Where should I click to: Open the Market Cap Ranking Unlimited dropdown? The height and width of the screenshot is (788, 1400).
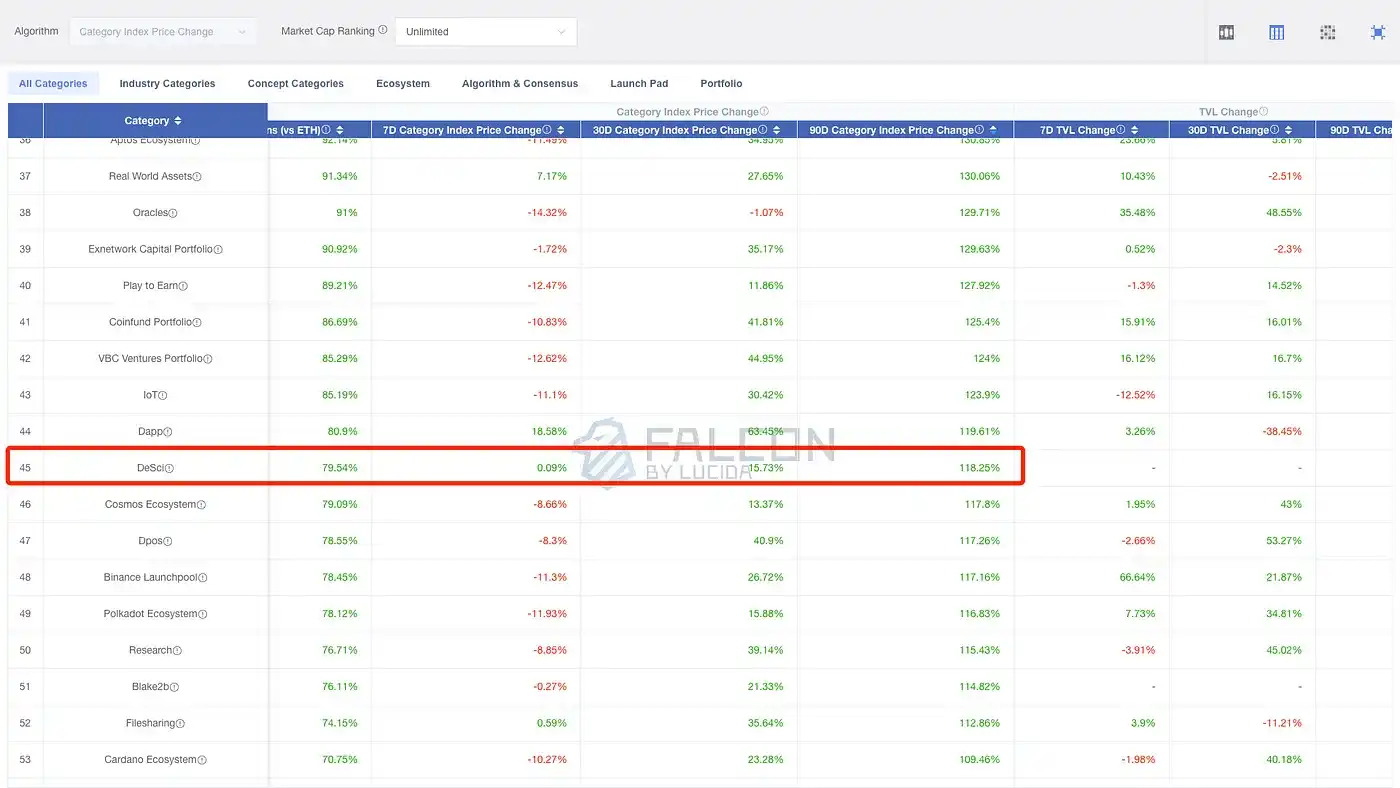(x=485, y=32)
